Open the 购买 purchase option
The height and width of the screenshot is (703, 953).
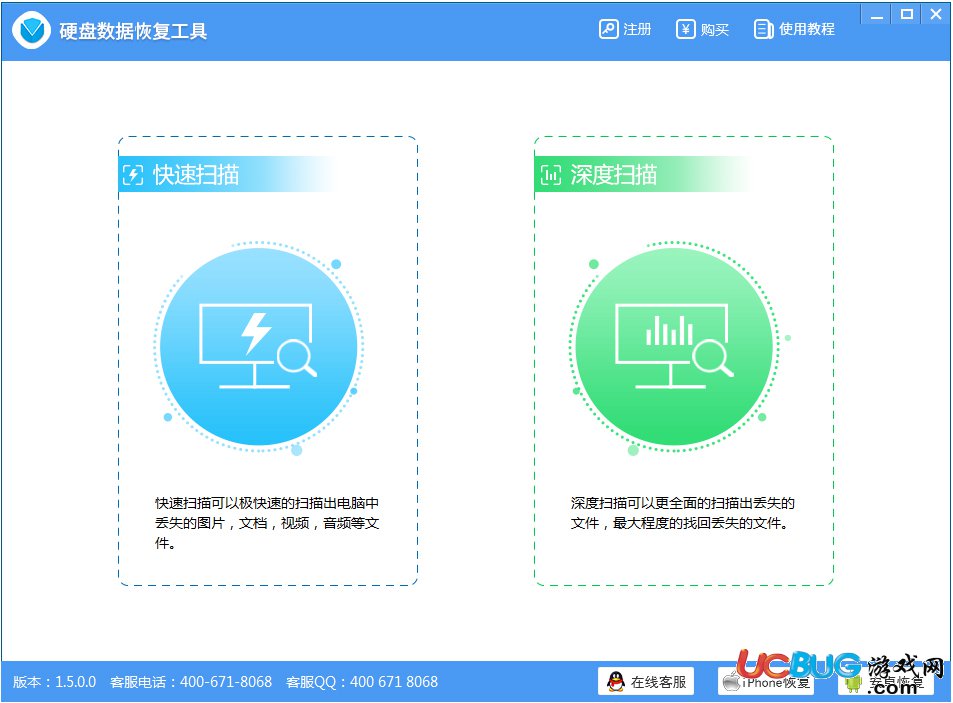tap(703, 29)
